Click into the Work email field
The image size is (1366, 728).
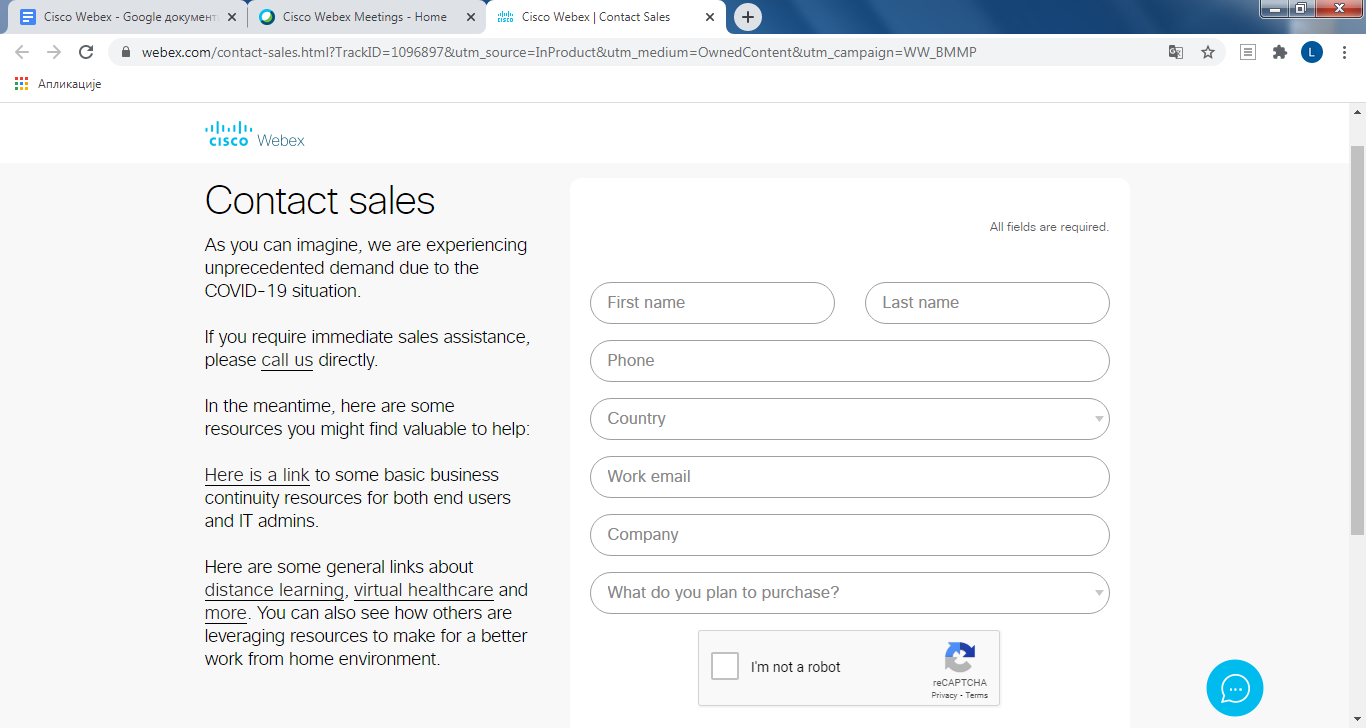click(850, 477)
